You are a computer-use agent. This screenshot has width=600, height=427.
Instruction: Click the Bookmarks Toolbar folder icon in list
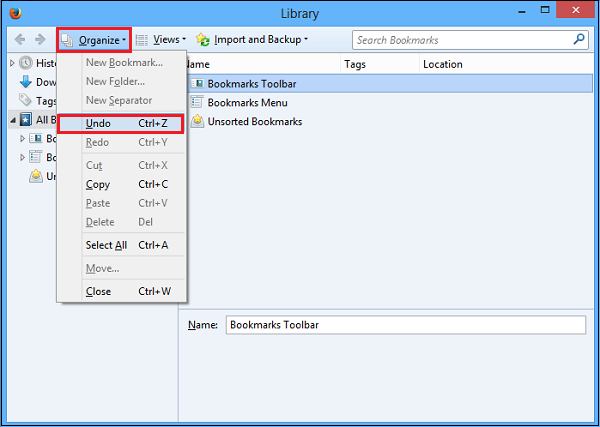[197, 83]
